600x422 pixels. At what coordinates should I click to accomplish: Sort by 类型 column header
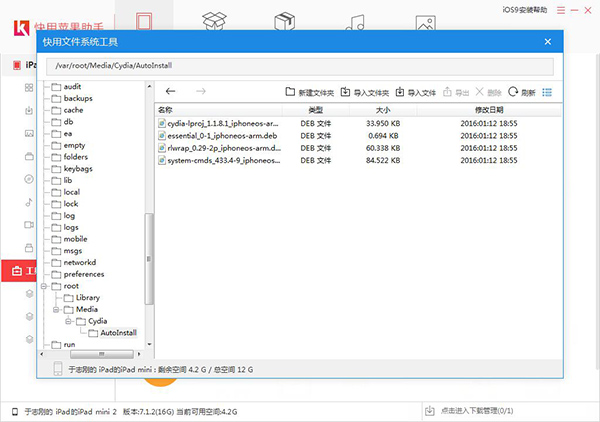pyautogui.click(x=316, y=110)
